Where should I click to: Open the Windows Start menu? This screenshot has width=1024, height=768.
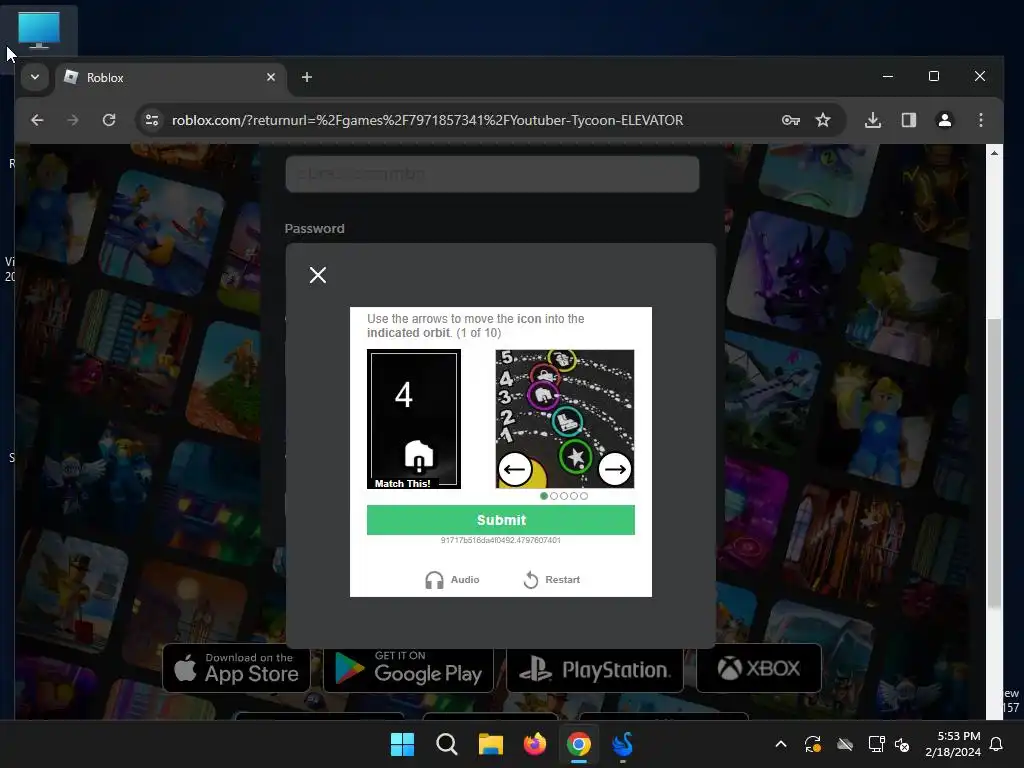(x=402, y=744)
